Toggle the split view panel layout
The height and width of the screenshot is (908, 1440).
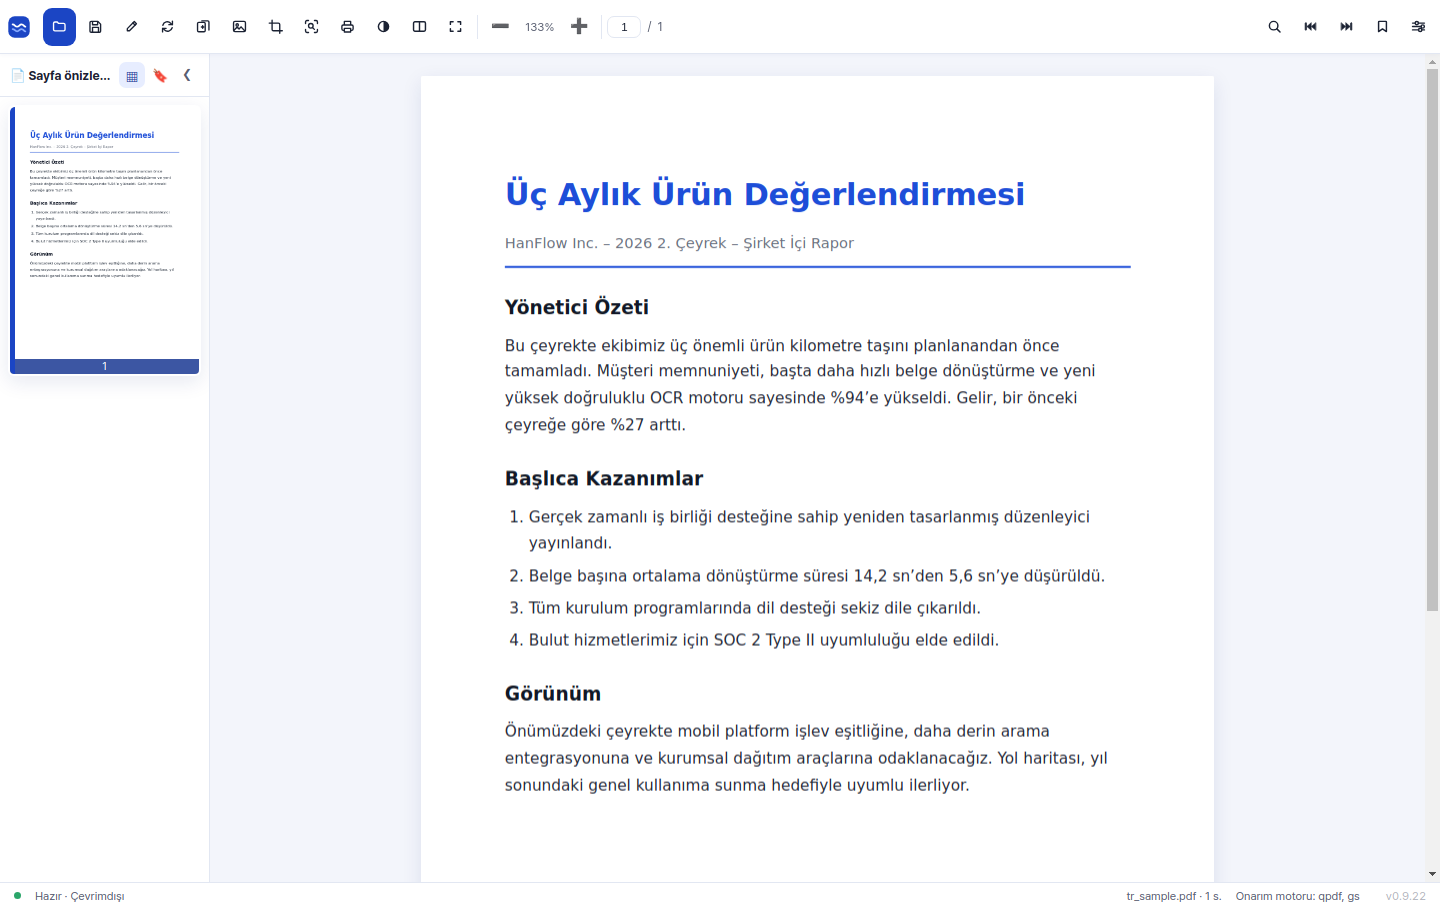[x=419, y=27]
